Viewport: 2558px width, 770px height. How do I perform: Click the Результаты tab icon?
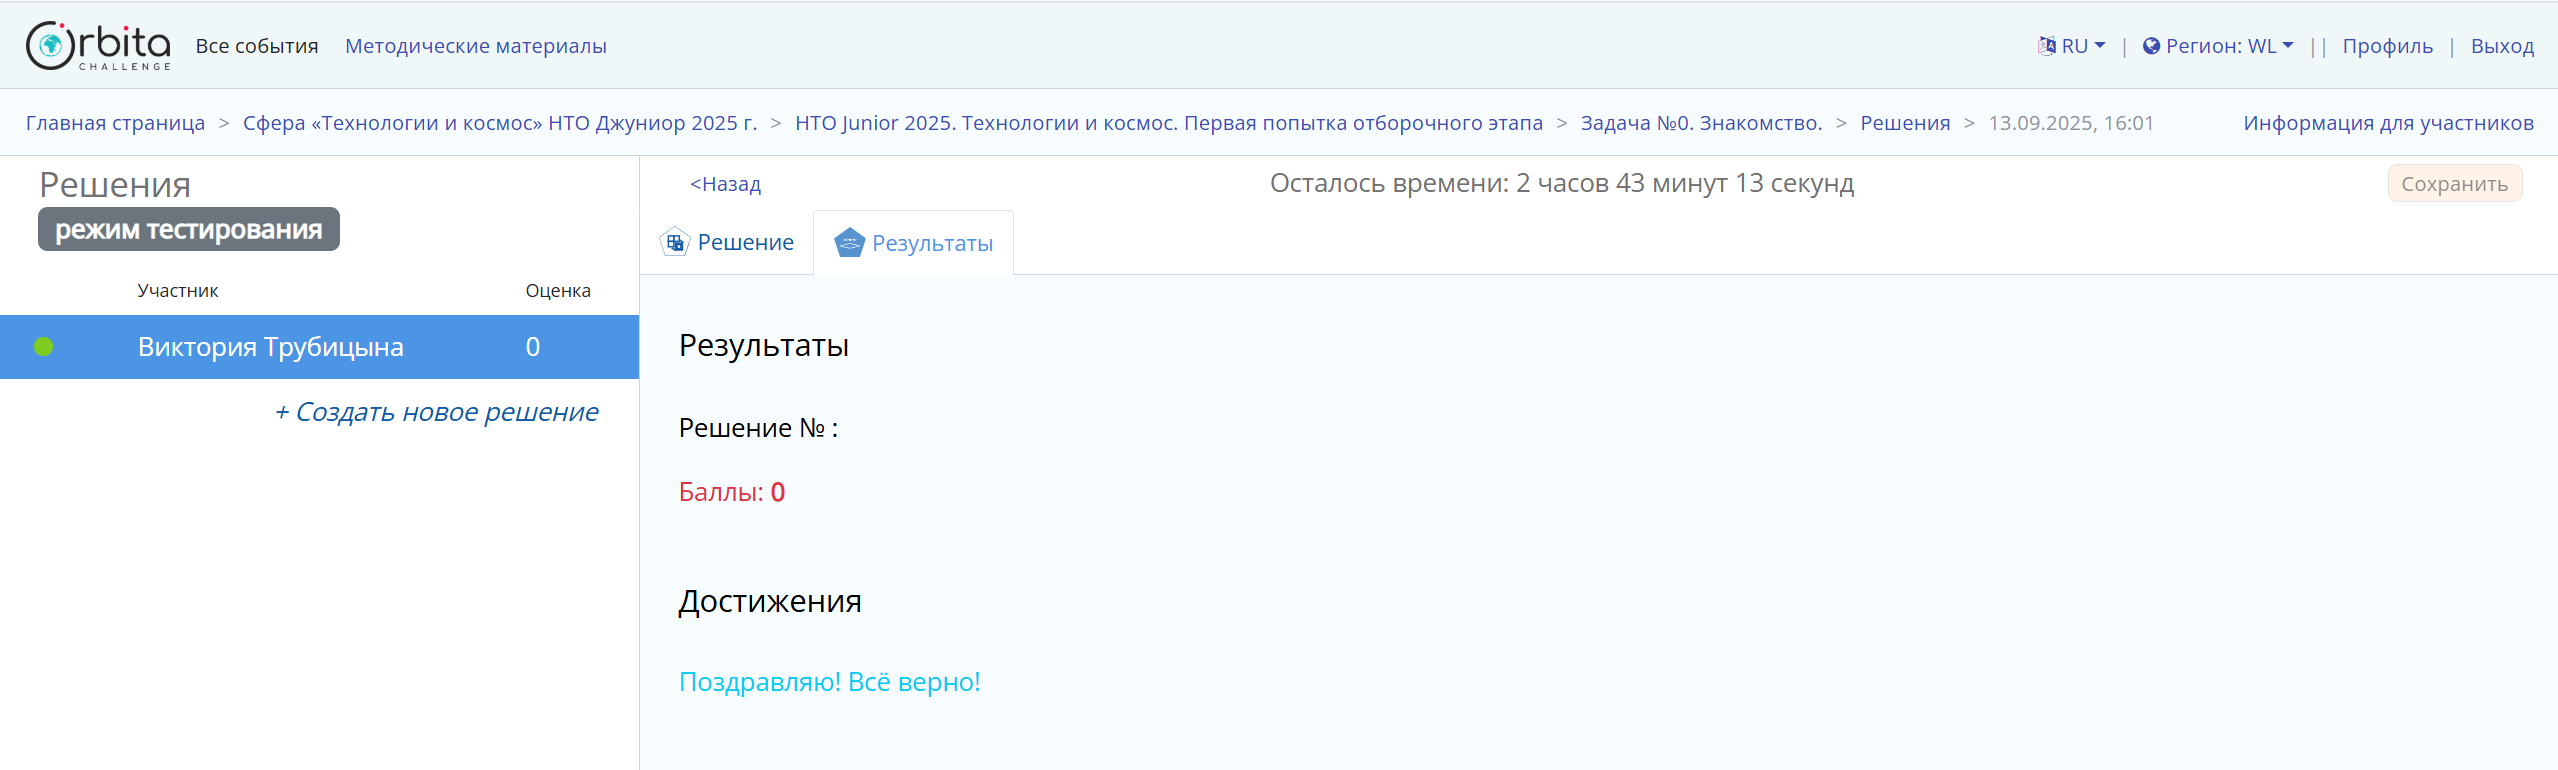(849, 243)
